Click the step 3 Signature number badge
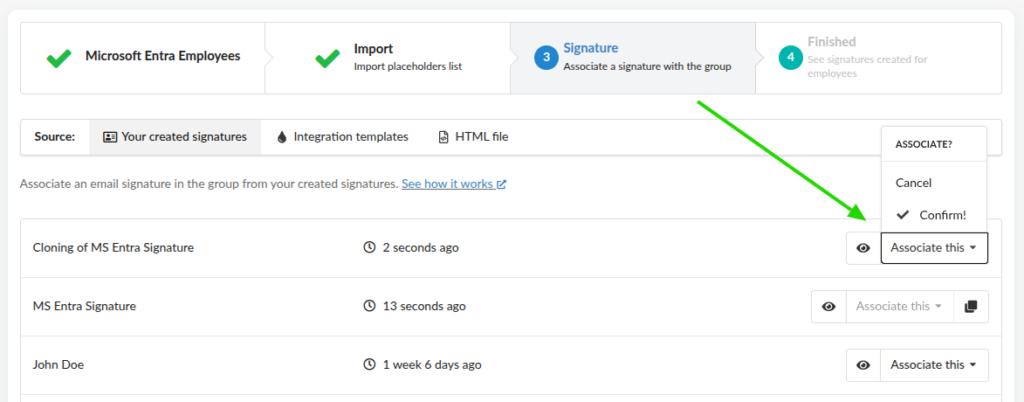The width and height of the screenshot is (1024, 402). click(545, 58)
